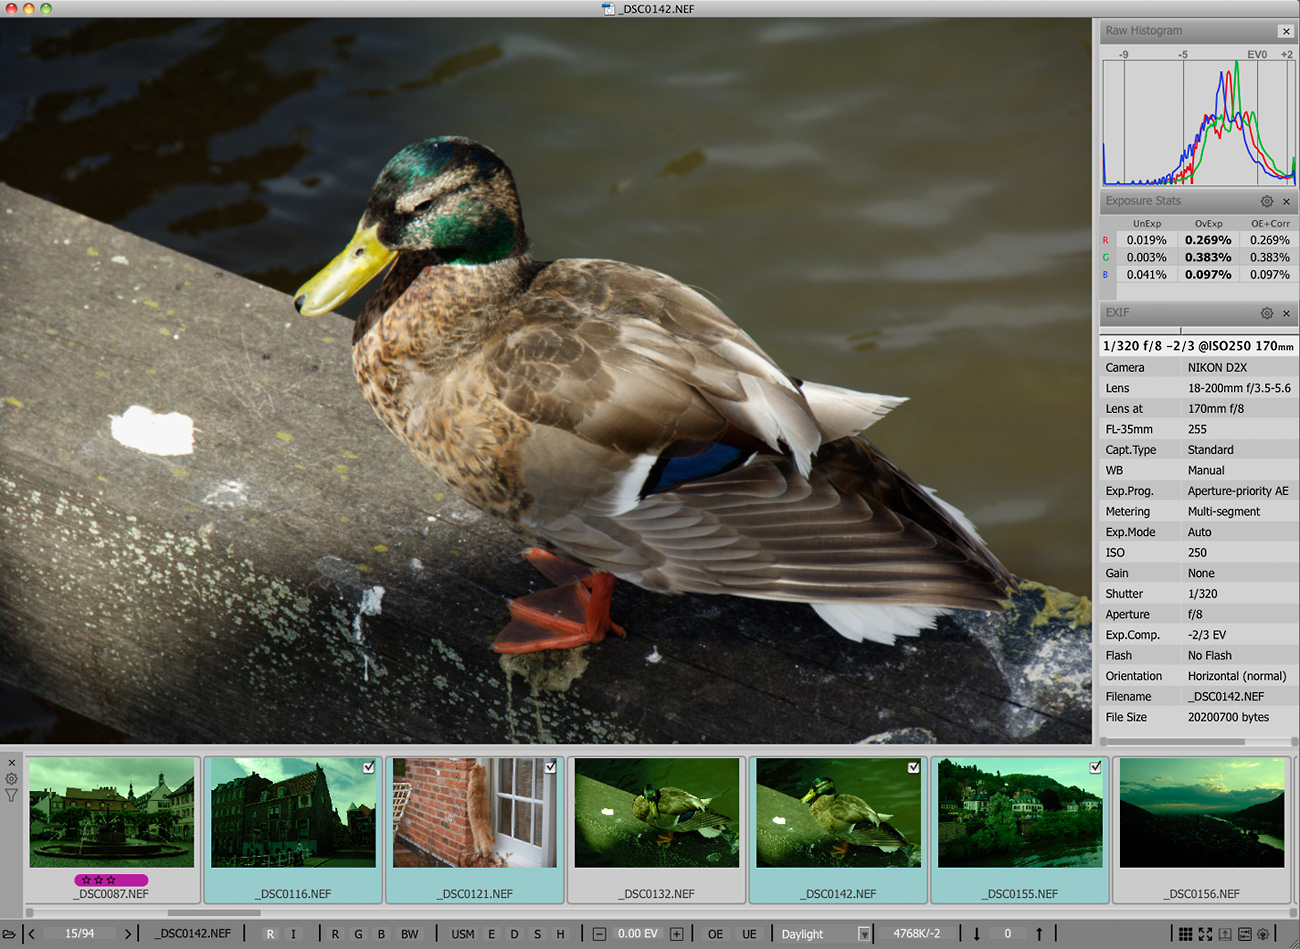This screenshot has height=949, width=1300.
Task: Toggle underexposure display with UE
Action: pyautogui.click(x=749, y=934)
